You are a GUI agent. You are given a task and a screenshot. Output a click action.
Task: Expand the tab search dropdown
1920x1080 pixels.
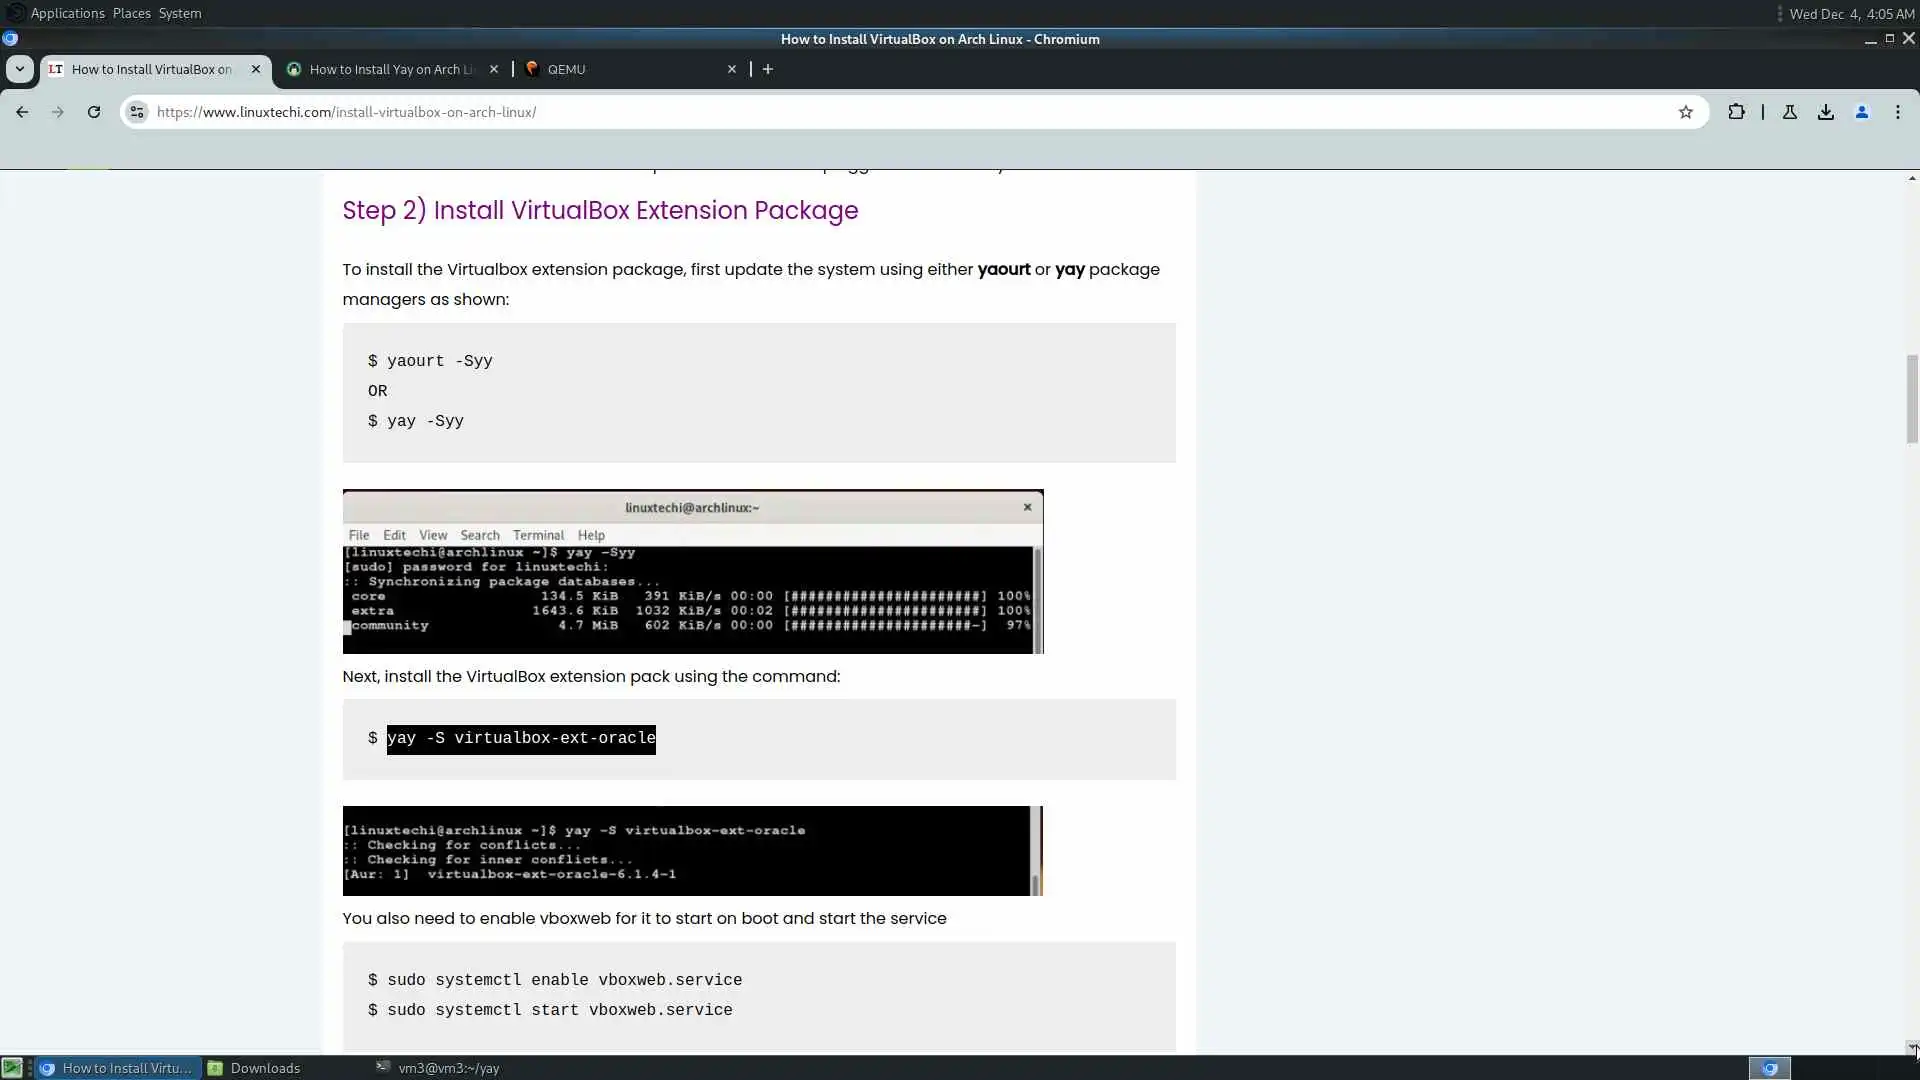[x=20, y=69]
